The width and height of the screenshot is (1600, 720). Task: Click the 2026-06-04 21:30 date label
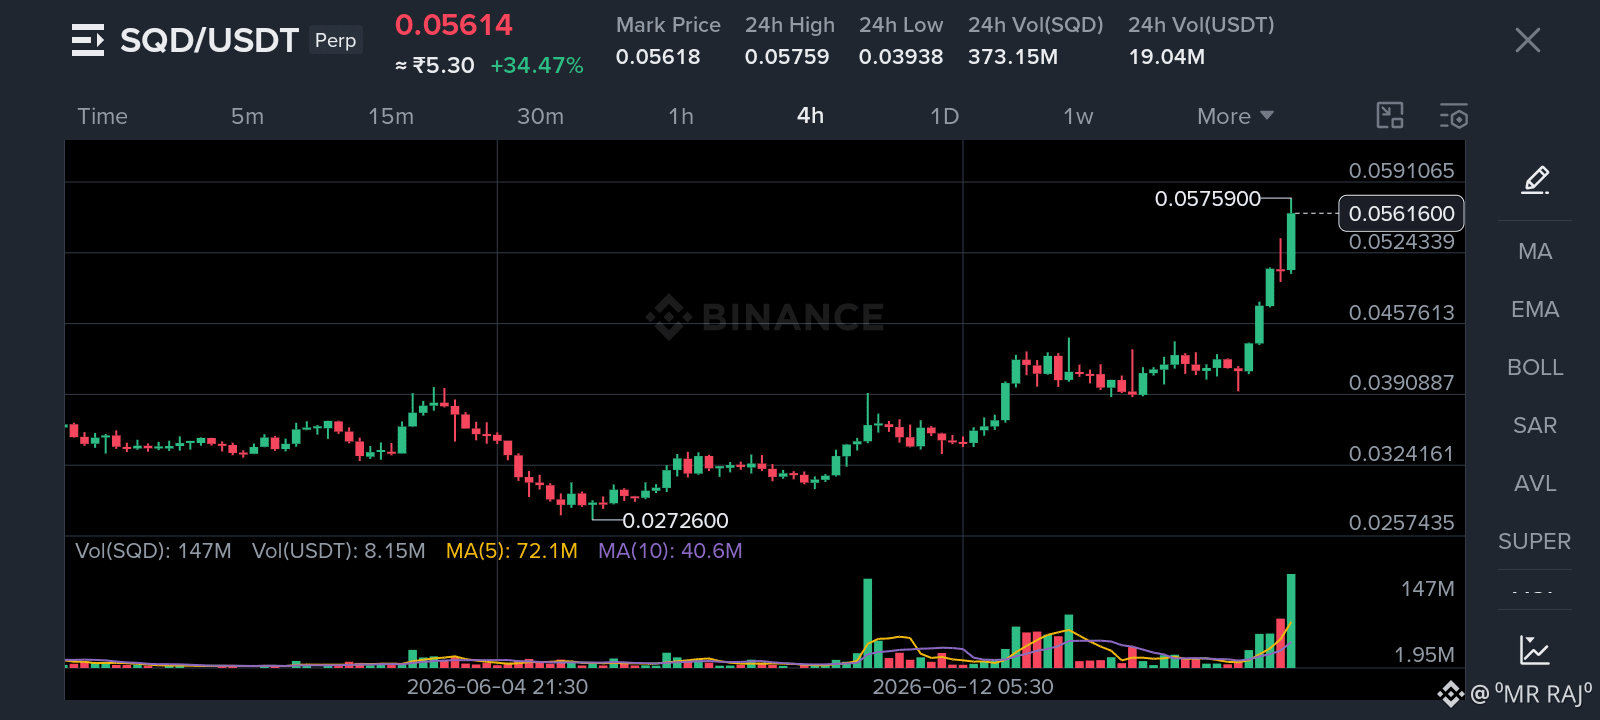pyautogui.click(x=497, y=687)
